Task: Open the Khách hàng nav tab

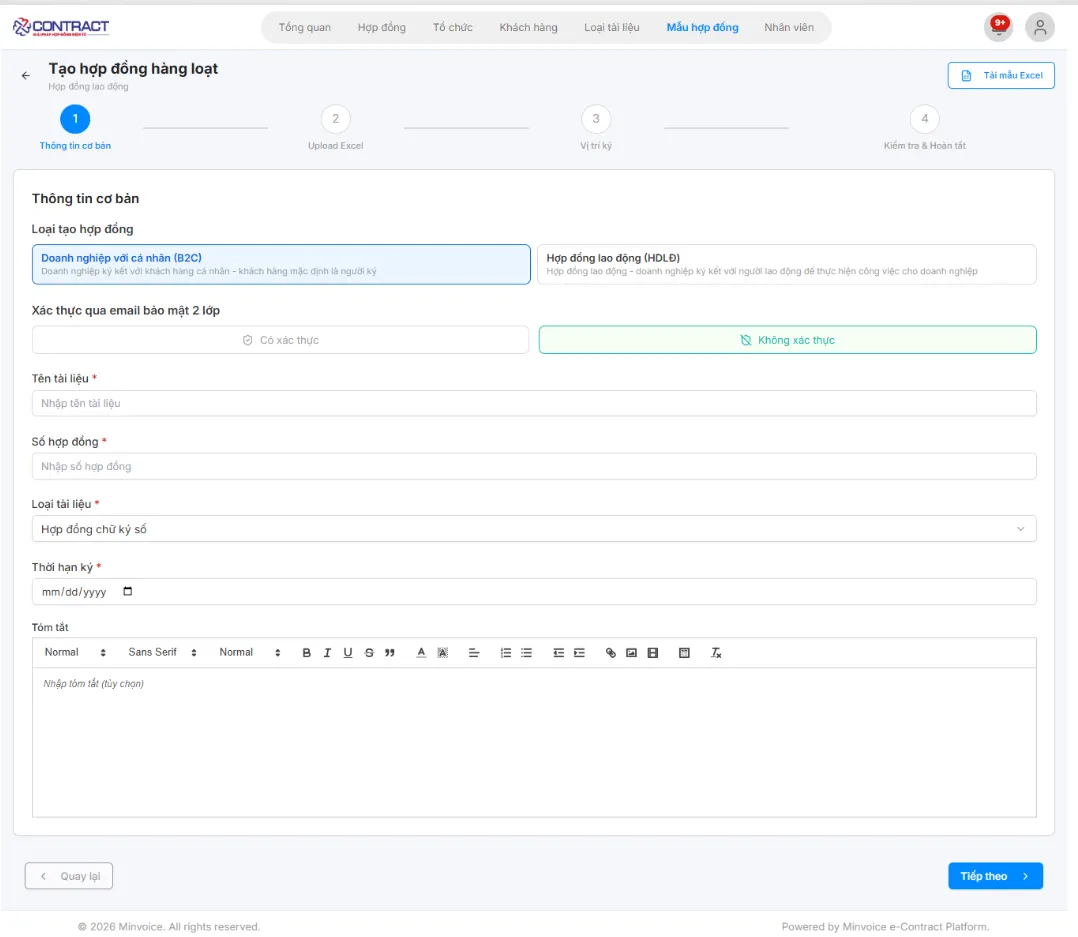Action: pos(528,27)
